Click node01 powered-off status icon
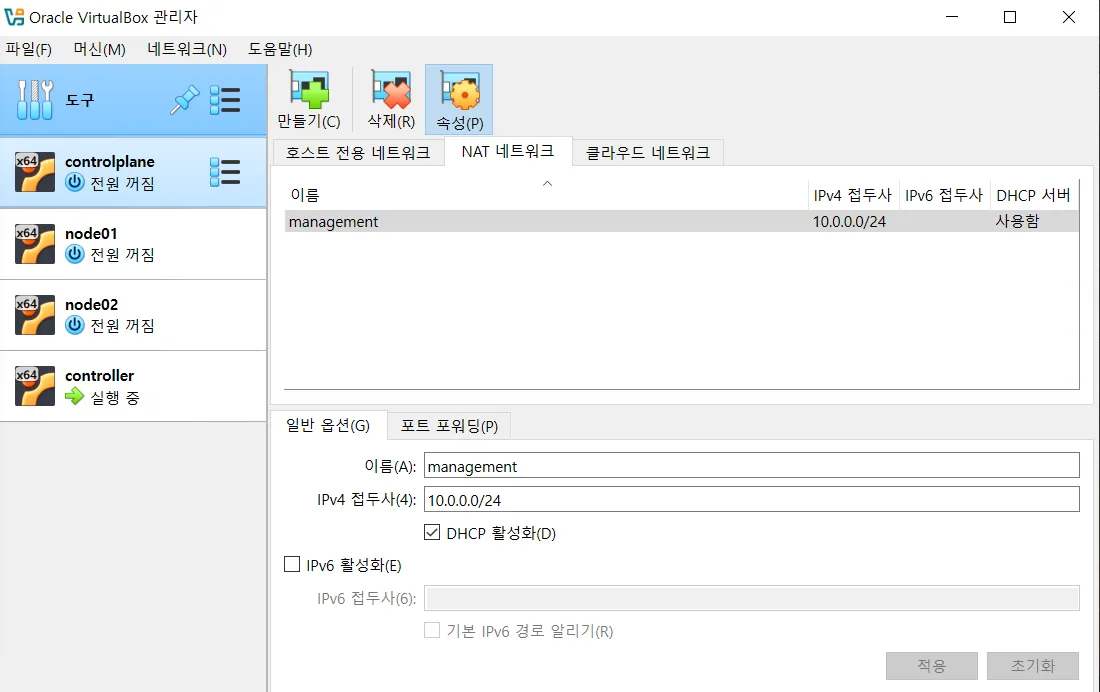The image size is (1100, 692). tap(75, 254)
